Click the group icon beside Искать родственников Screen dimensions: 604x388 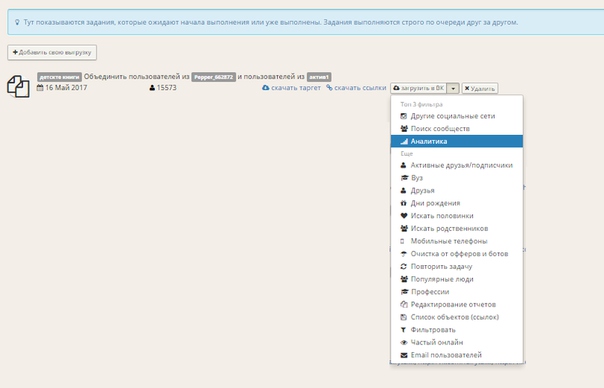click(x=404, y=228)
